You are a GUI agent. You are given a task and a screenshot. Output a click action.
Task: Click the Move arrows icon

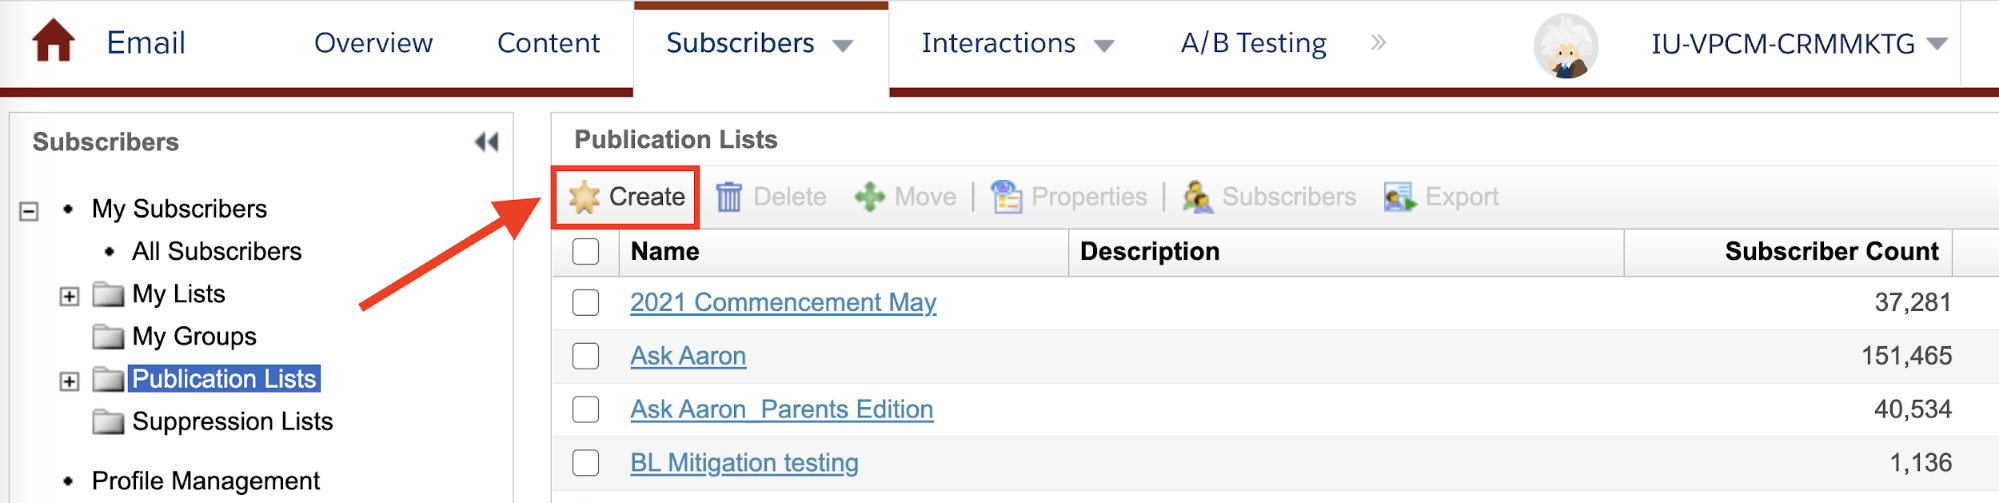click(x=870, y=197)
